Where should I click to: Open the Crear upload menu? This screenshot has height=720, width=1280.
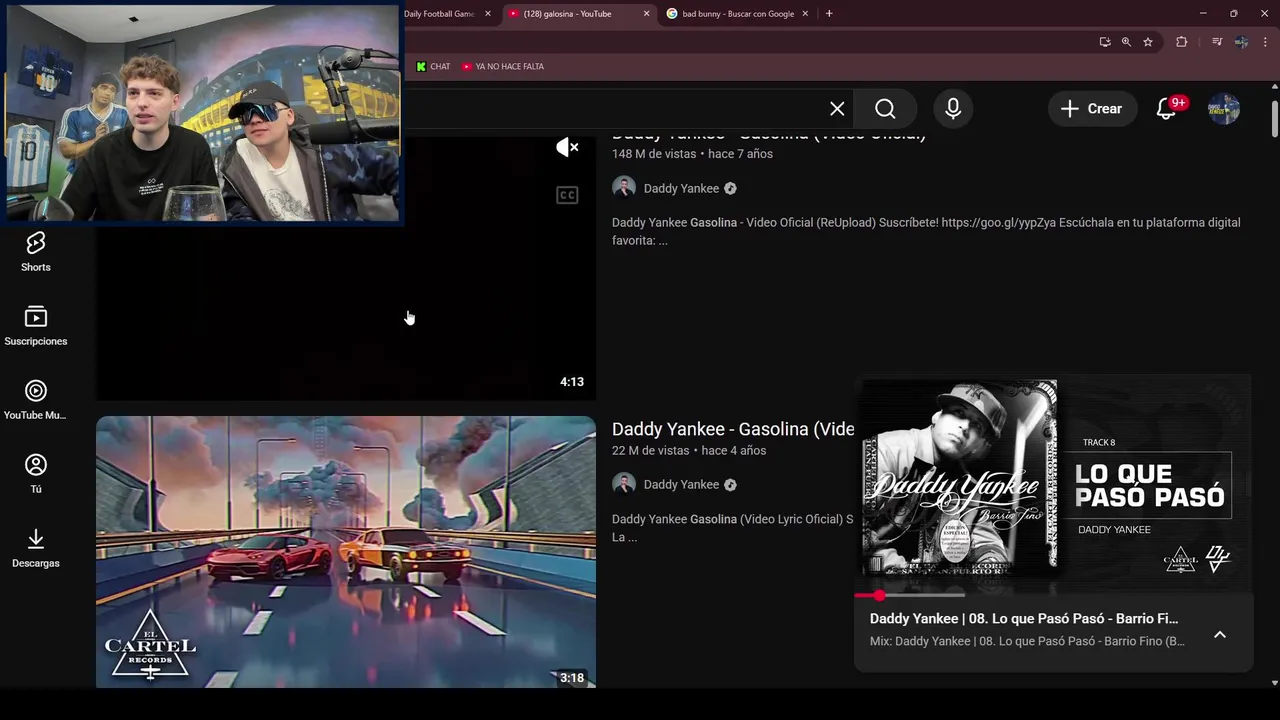click(x=1092, y=109)
